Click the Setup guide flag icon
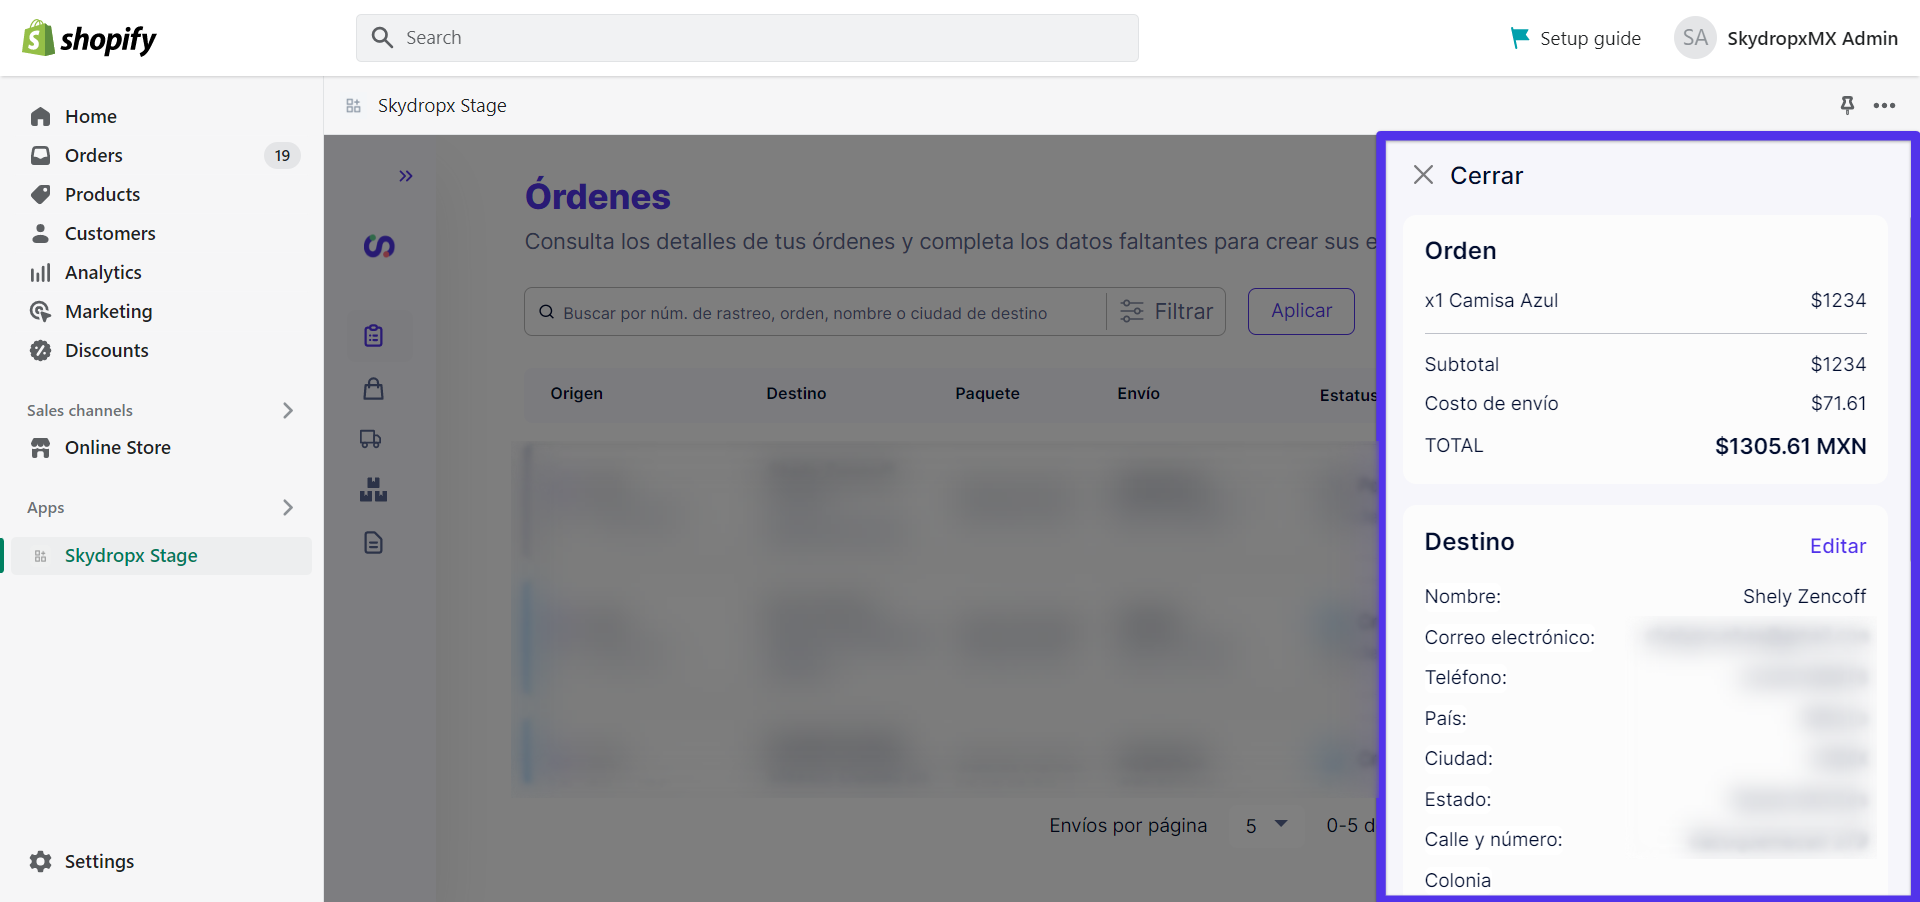The height and width of the screenshot is (902, 1920). point(1519,38)
